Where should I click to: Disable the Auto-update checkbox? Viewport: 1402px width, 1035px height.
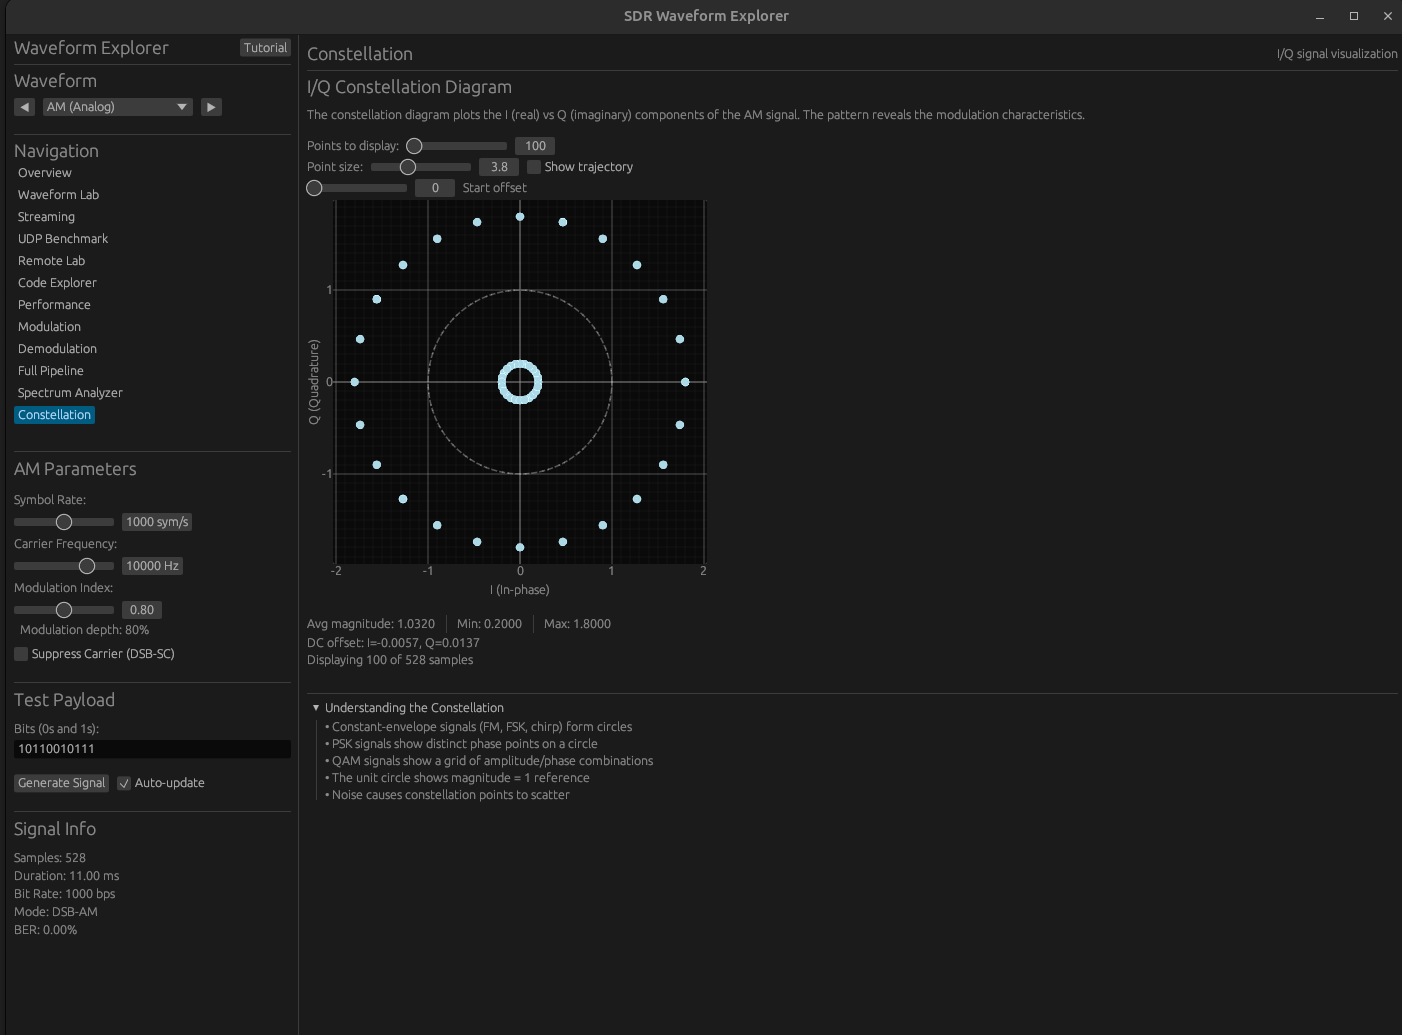pyautogui.click(x=124, y=783)
